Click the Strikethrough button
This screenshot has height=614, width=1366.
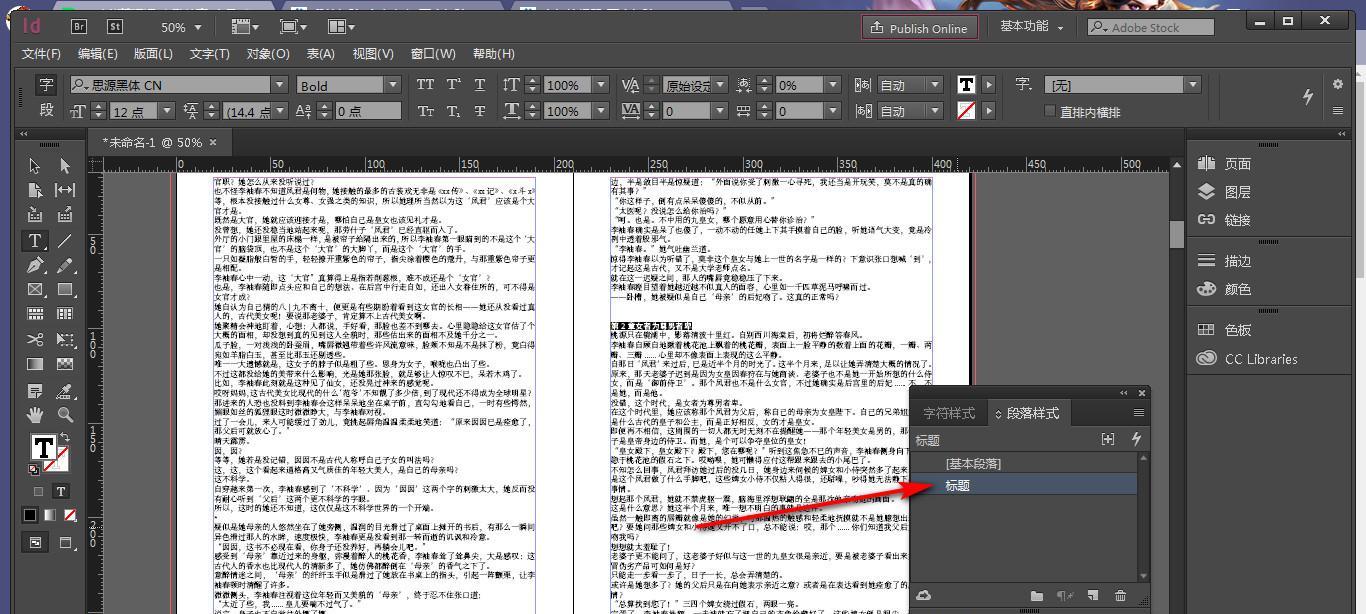[x=480, y=111]
